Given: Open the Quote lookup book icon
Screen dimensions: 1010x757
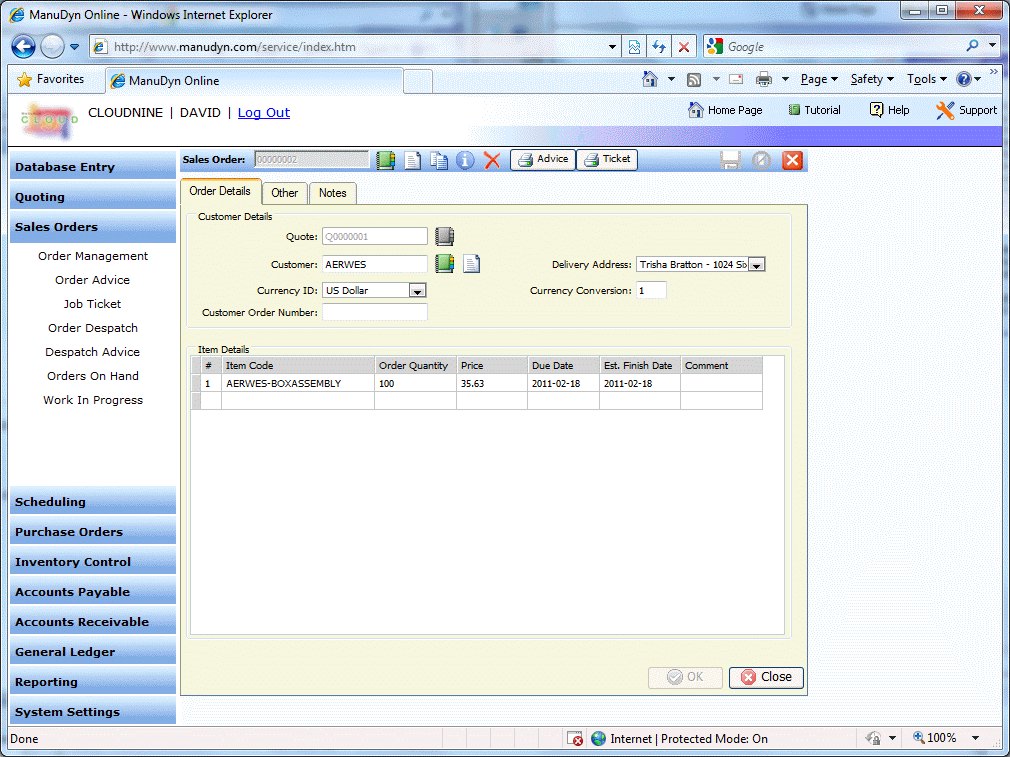Looking at the screenshot, I should click(445, 237).
